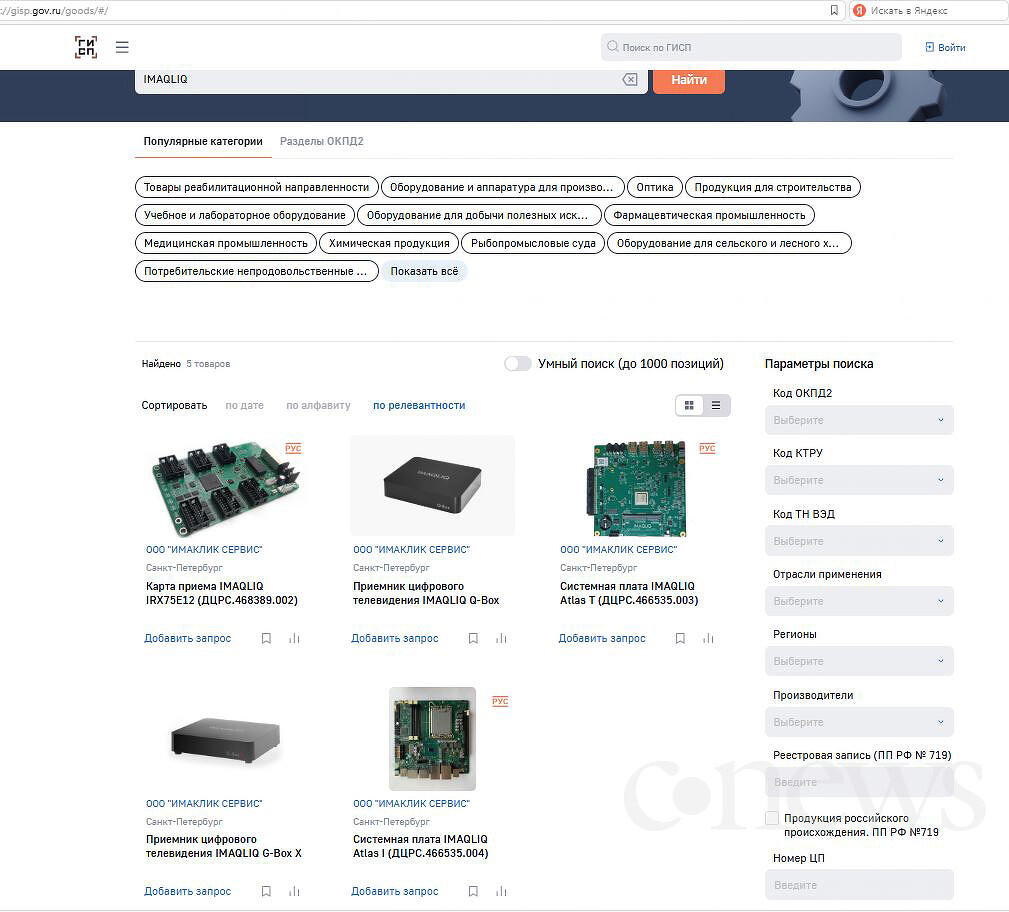1009x912 pixels.
Task: Open Код ОКПД2 dropdown
Action: click(x=859, y=420)
